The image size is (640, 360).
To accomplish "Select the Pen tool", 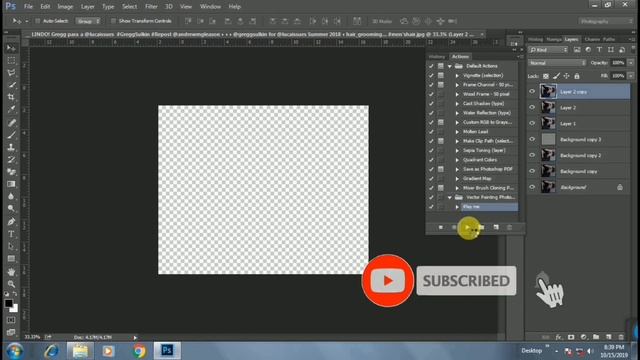I will (11, 222).
